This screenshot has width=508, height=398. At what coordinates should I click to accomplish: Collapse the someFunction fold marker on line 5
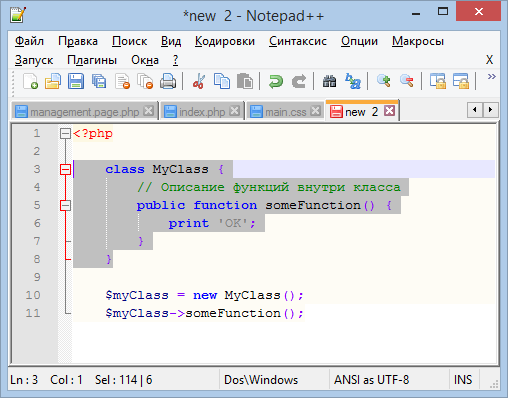pyautogui.click(x=65, y=205)
